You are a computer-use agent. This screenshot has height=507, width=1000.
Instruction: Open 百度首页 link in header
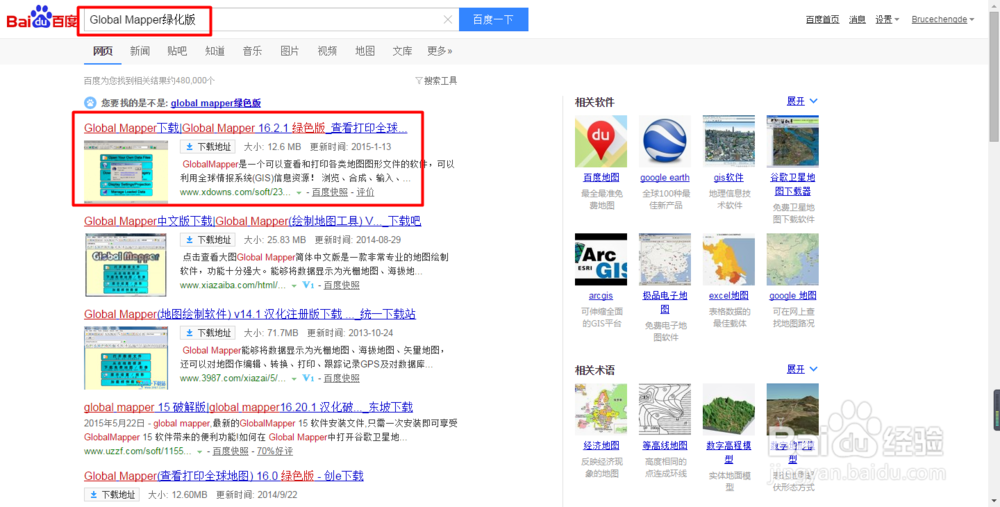click(823, 20)
